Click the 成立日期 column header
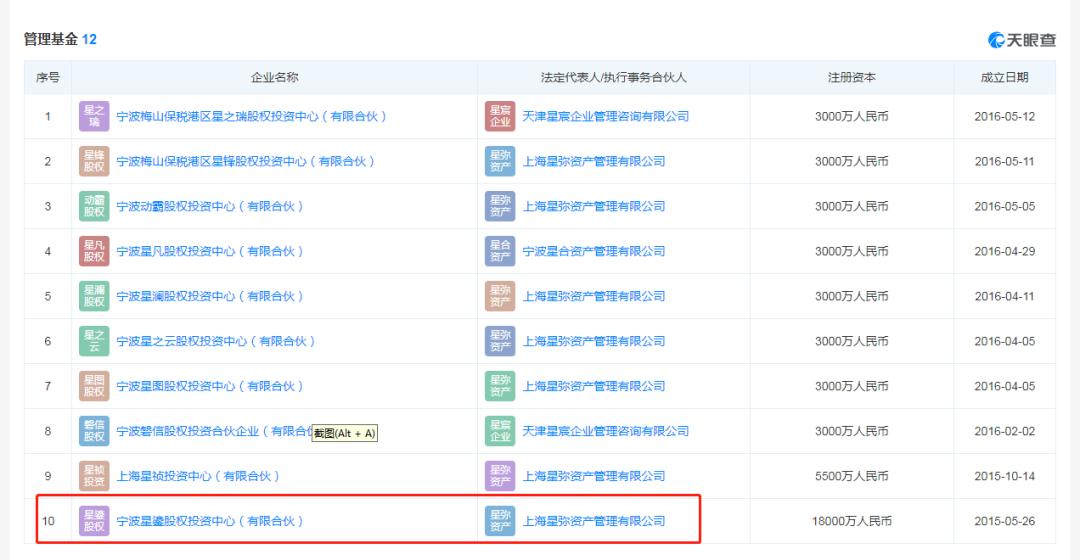This screenshot has width=1080, height=560. pyautogui.click(x=1004, y=77)
